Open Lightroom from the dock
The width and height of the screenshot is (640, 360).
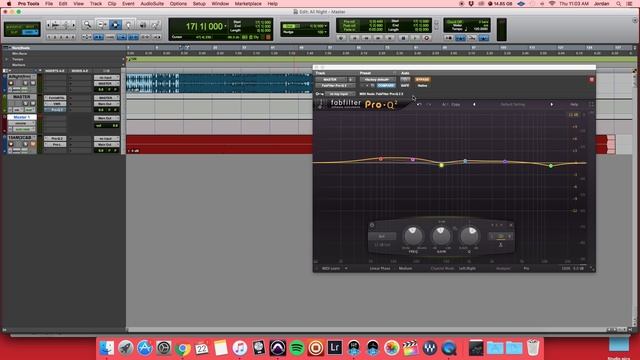pos(335,348)
